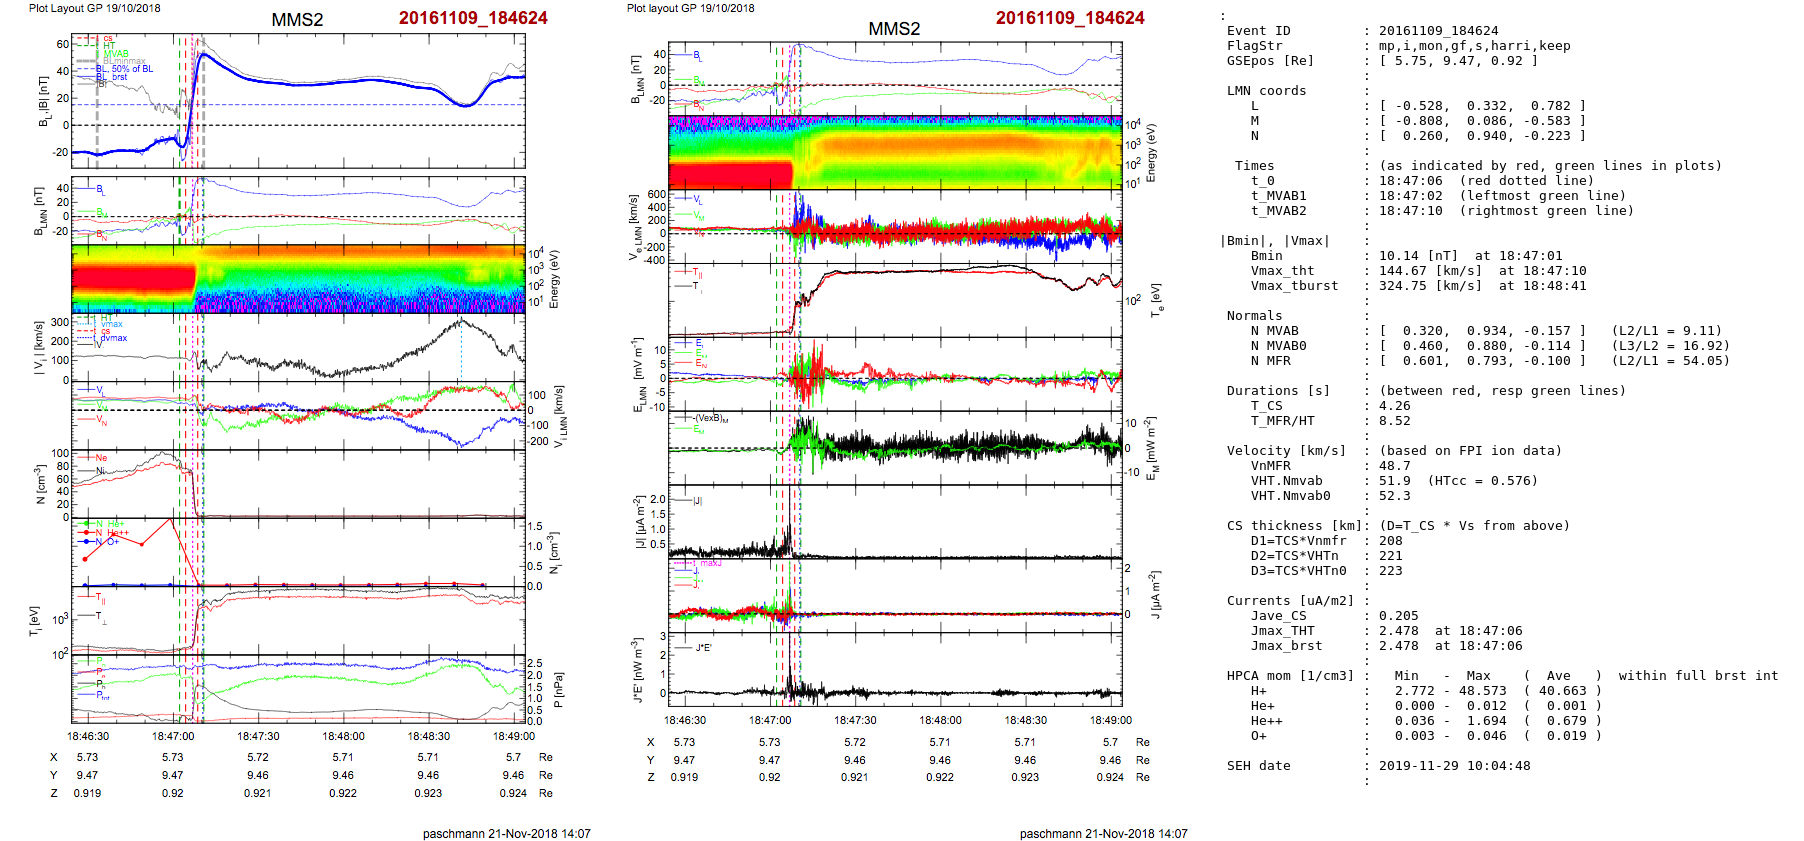Click the 'CS thickness [km]' heading
This screenshot has height=841, width=1804.
point(1294,526)
